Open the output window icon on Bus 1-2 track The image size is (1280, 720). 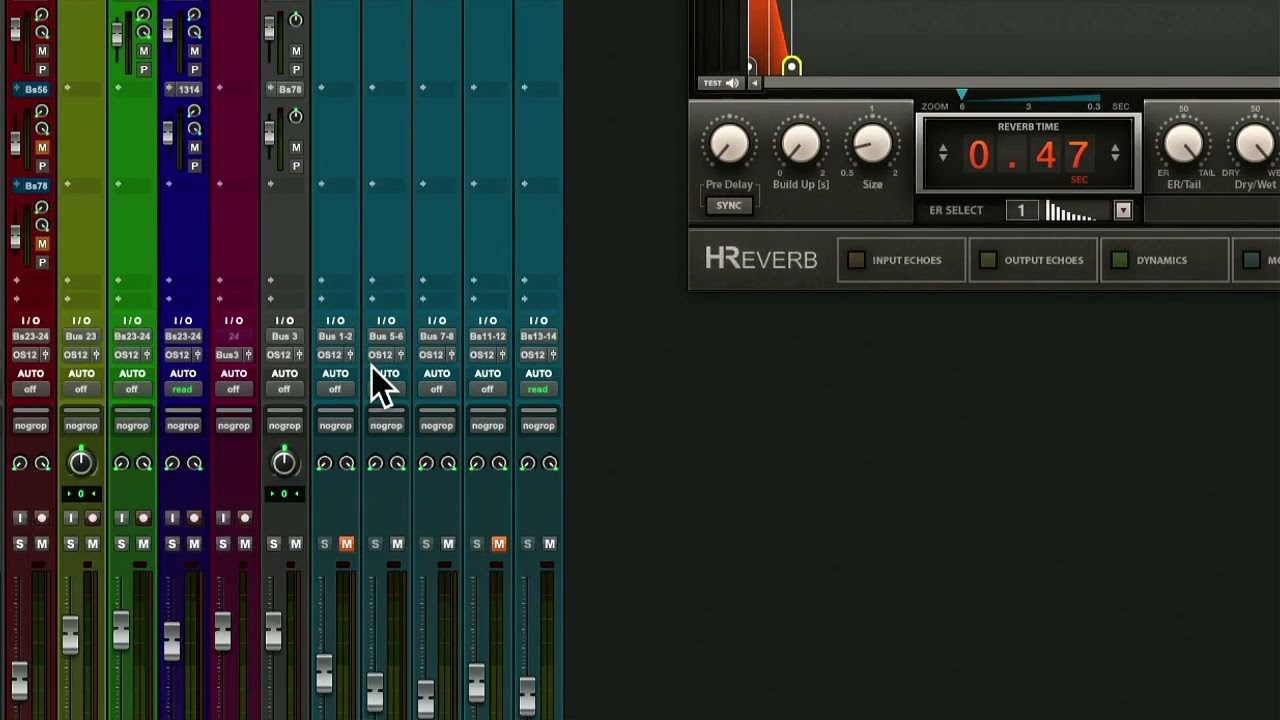tap(350, 355)
